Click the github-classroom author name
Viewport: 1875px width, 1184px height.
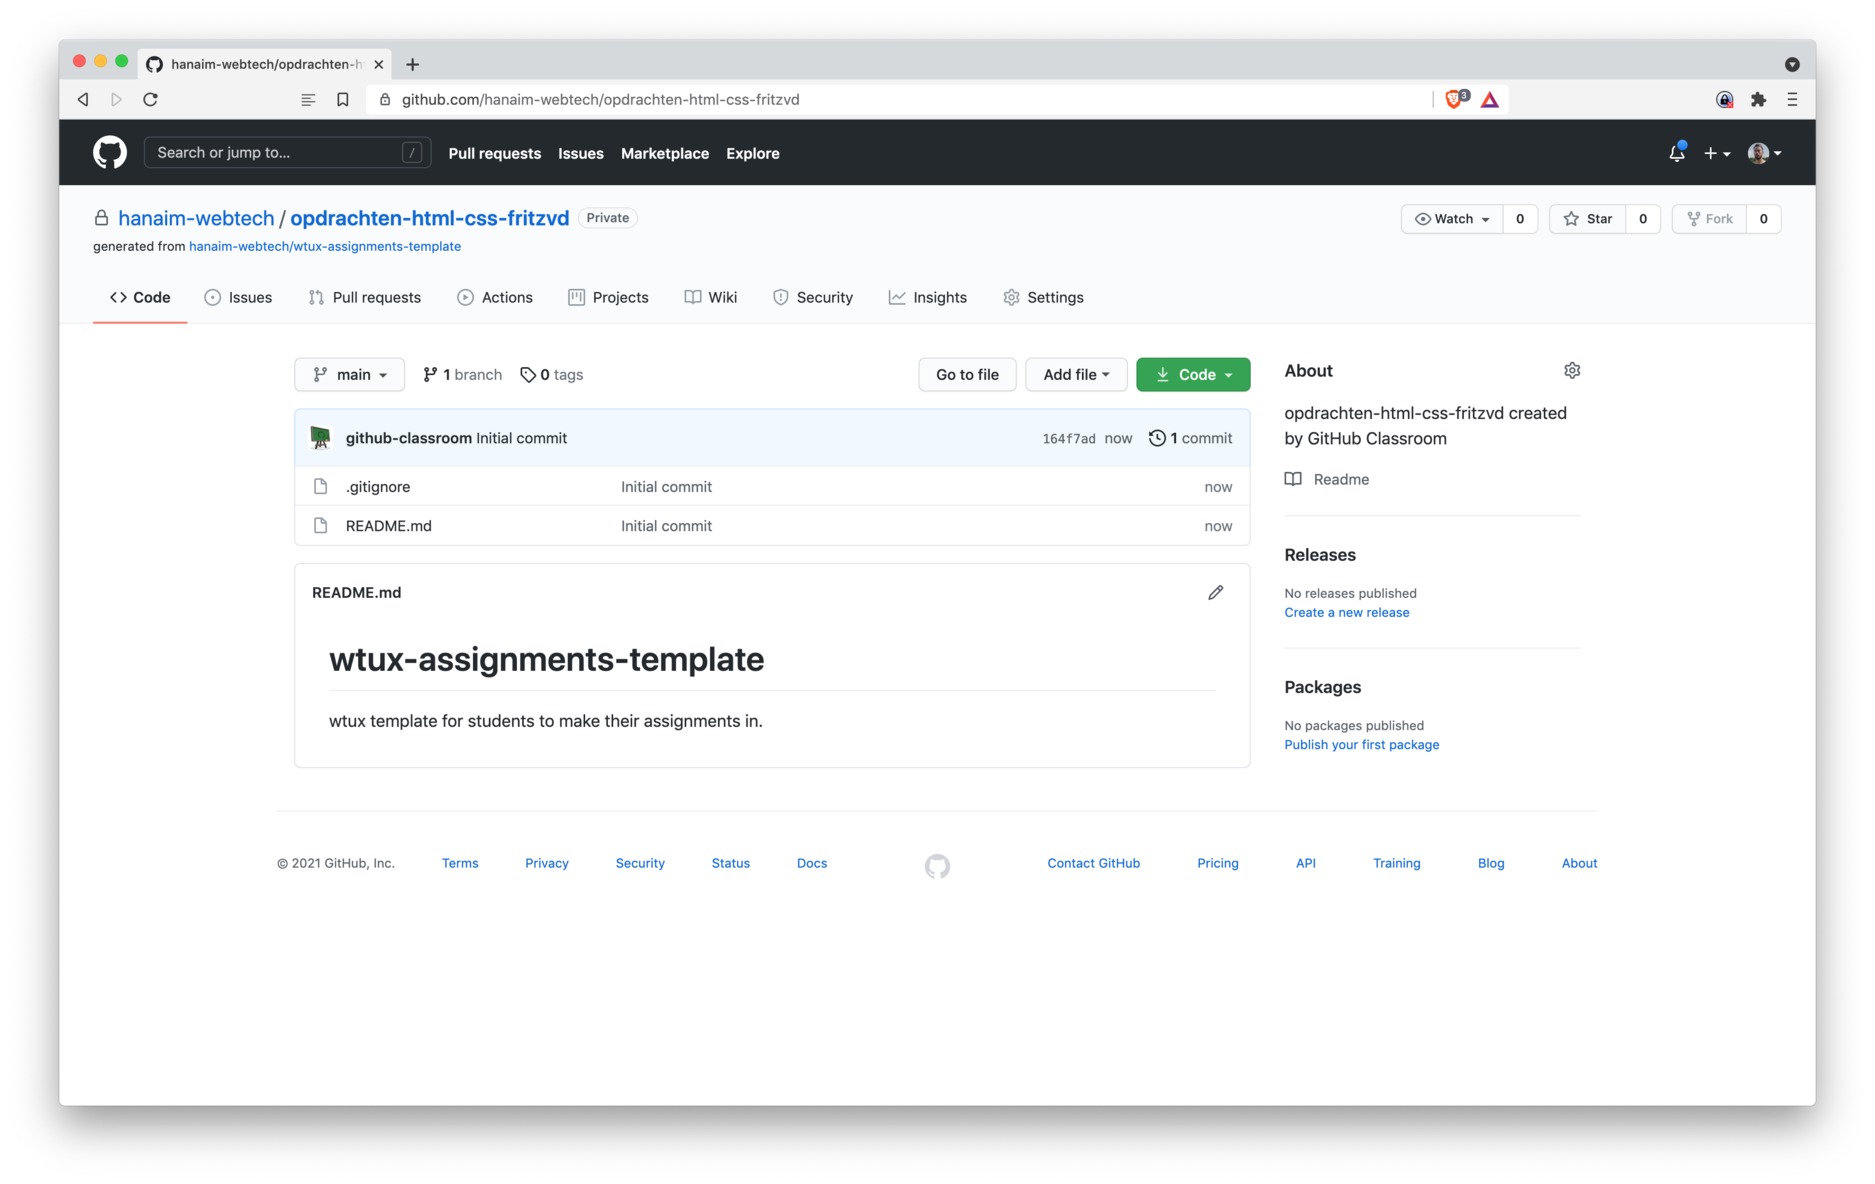pyautogui.click(x=408, y=438)
